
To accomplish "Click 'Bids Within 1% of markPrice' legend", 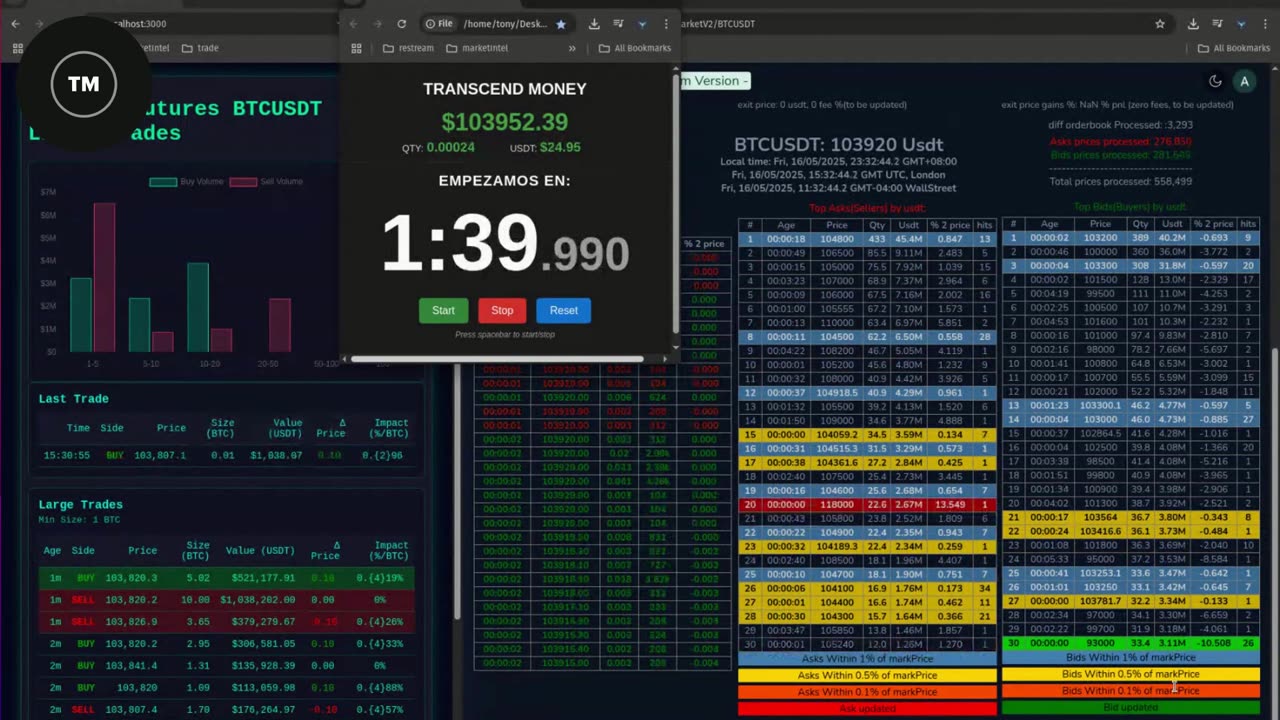I will click(1131, 658).
